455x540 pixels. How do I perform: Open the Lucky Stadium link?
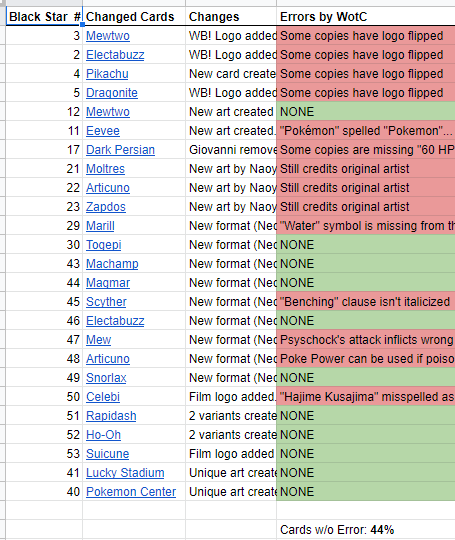(x=125, y=473)
